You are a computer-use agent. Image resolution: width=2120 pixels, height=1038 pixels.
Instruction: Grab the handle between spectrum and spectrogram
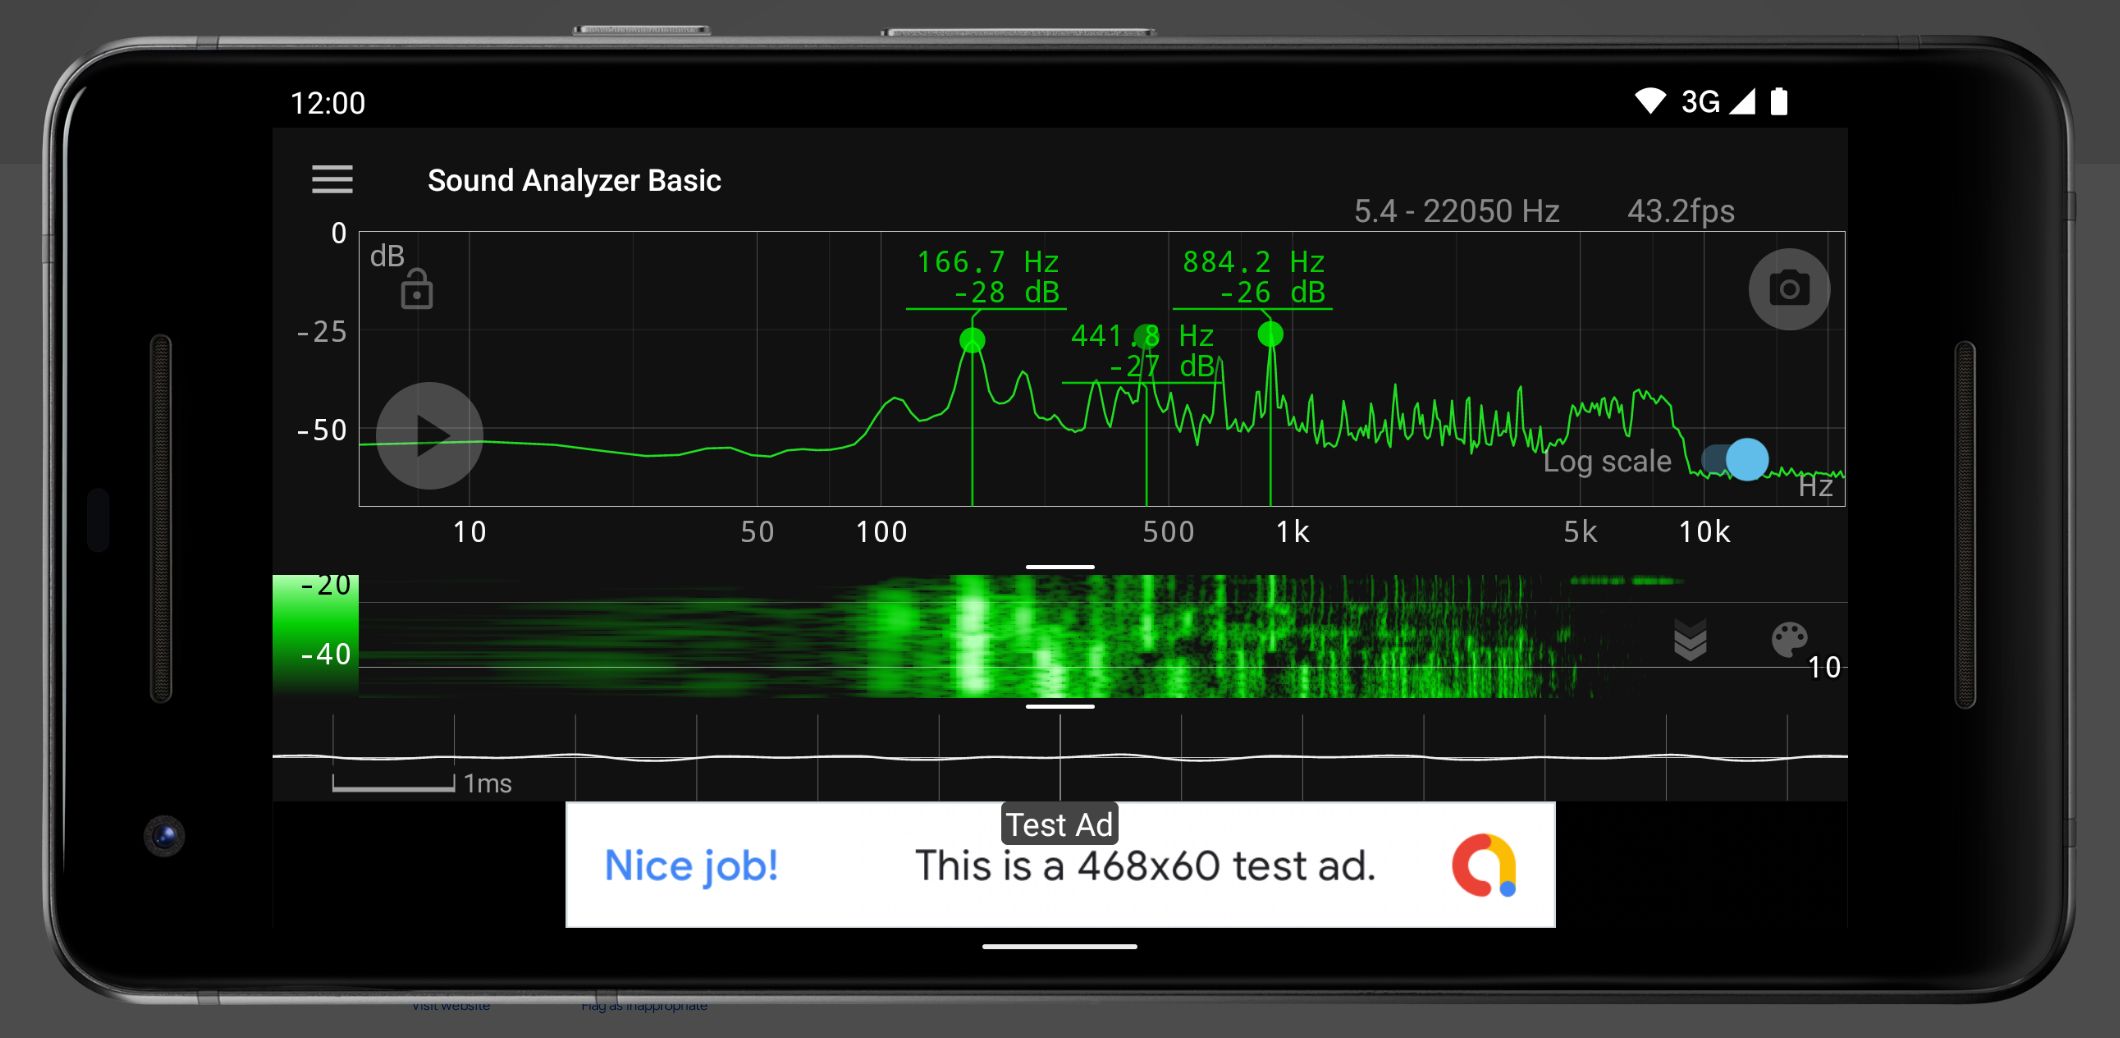(1060, 567)
